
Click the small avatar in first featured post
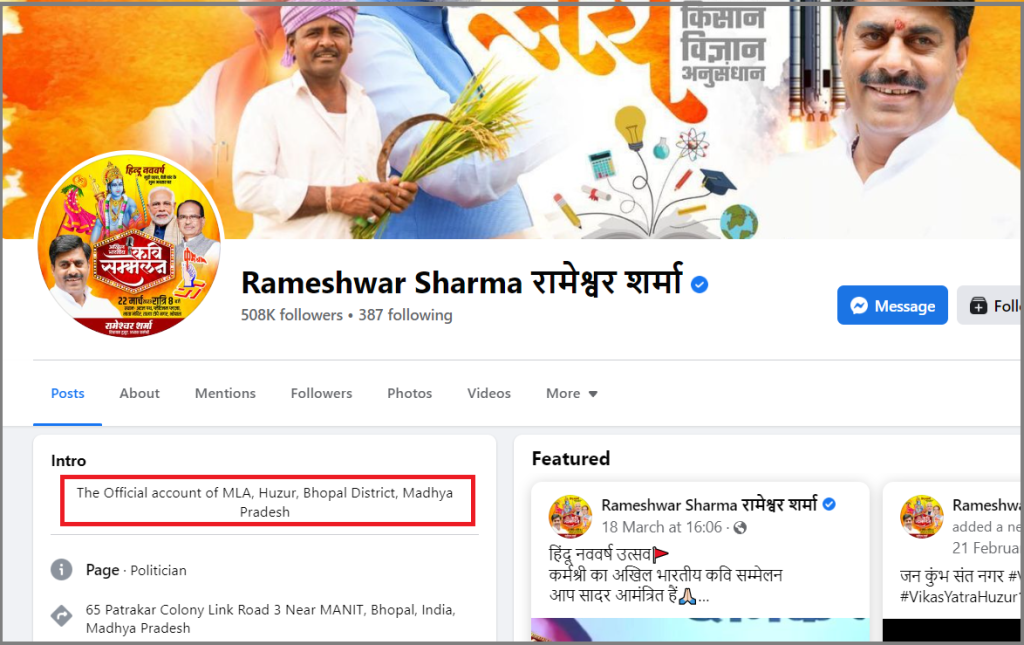(x=570, y=516)
